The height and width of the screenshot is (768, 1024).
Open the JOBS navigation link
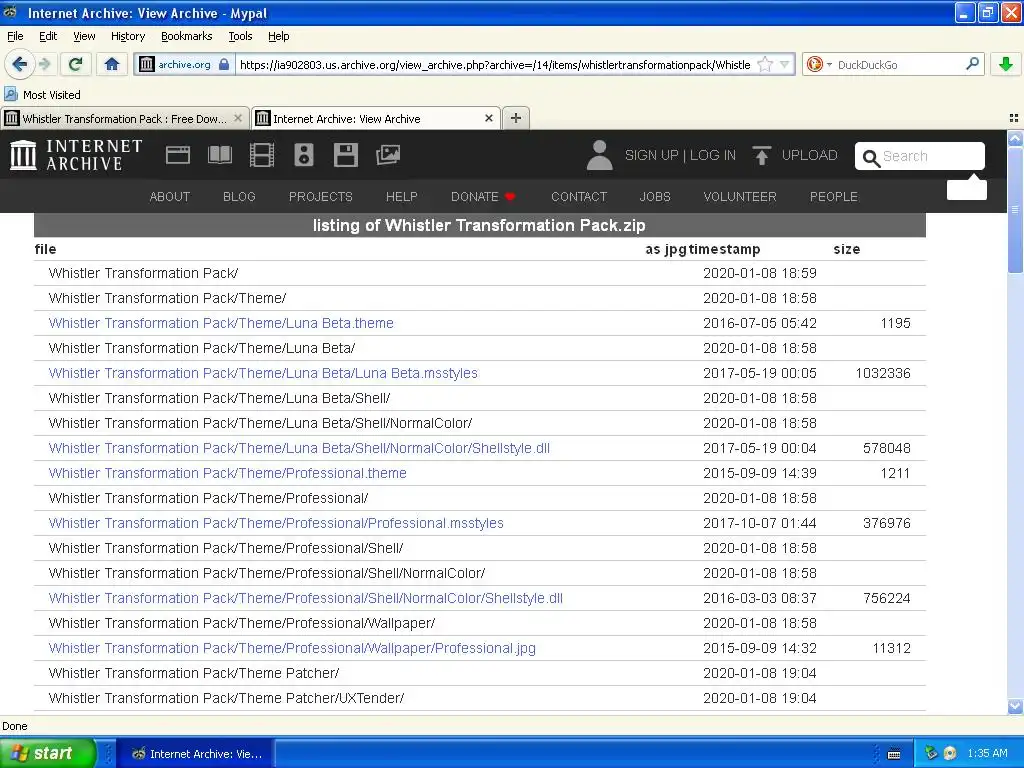pyautogui.click(x=655, y=197)
